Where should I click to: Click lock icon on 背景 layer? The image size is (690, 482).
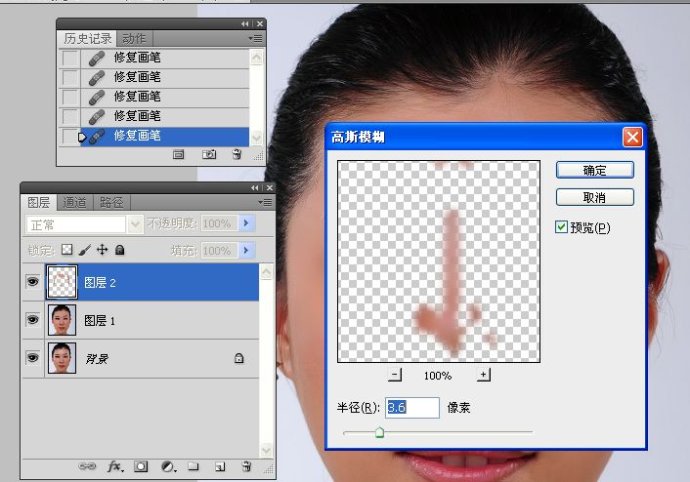pyautogui.click(x=239, y=358)
